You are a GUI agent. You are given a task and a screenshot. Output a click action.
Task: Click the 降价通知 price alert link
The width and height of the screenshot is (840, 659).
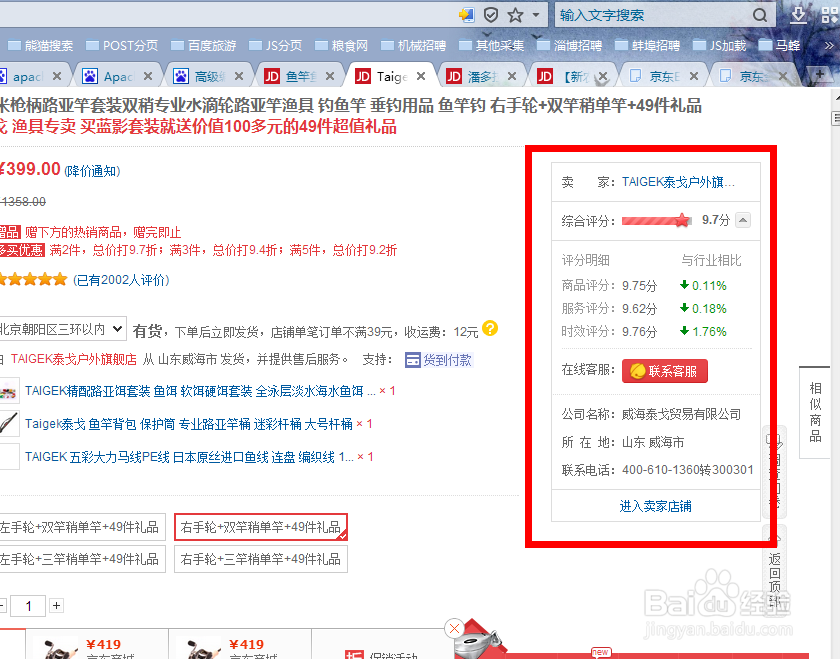(x=92, y=171)
